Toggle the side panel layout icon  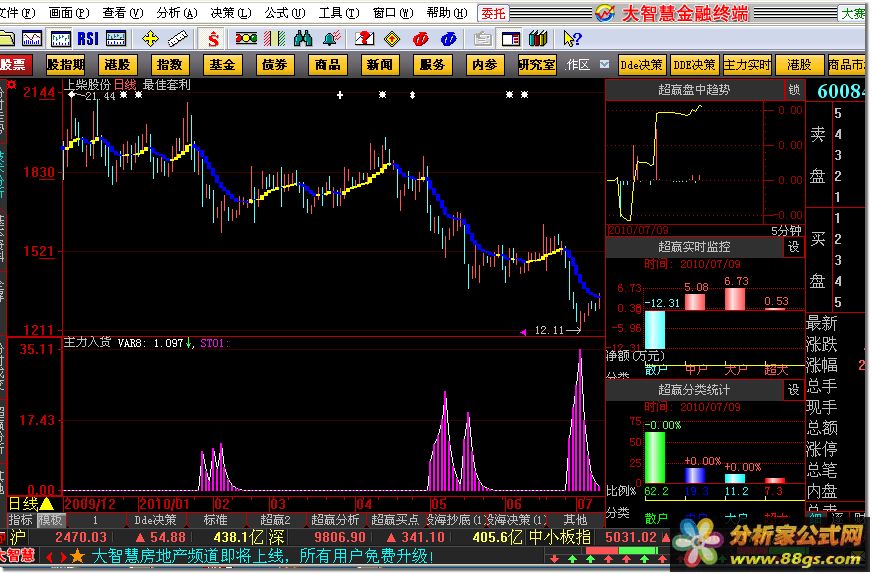(510, 38)
